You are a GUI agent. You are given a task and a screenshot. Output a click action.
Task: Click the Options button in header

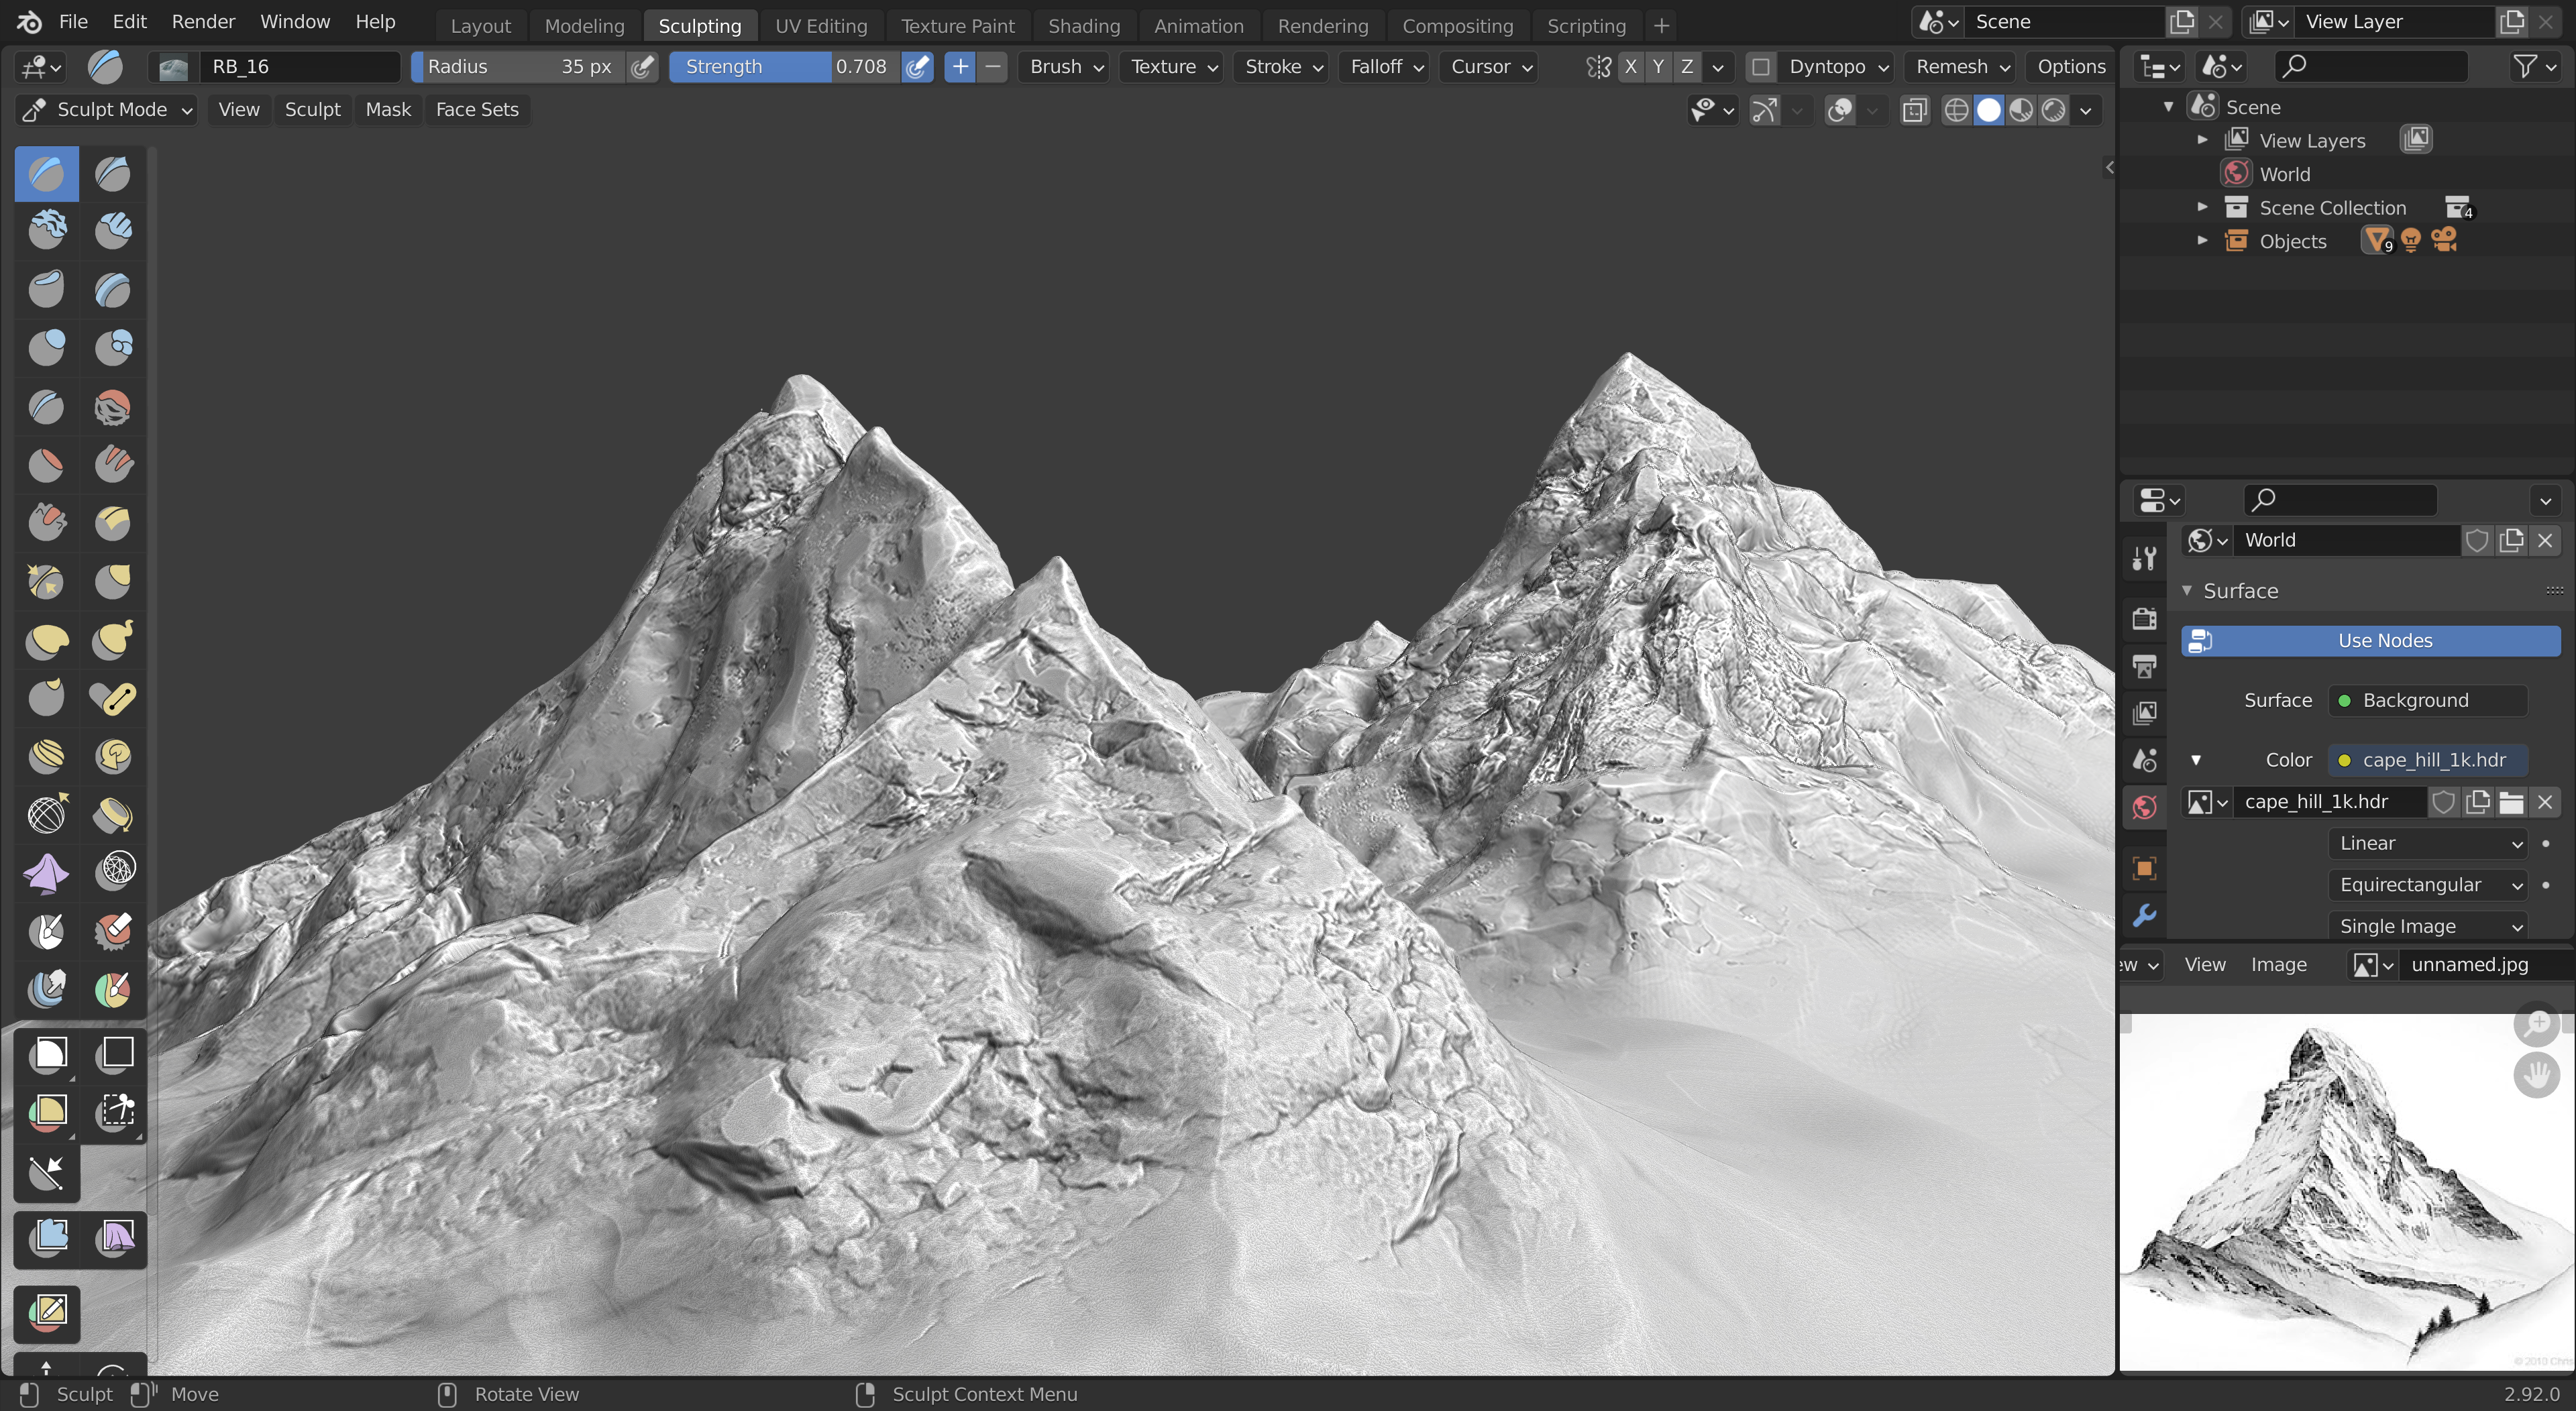coord(2071,67)
